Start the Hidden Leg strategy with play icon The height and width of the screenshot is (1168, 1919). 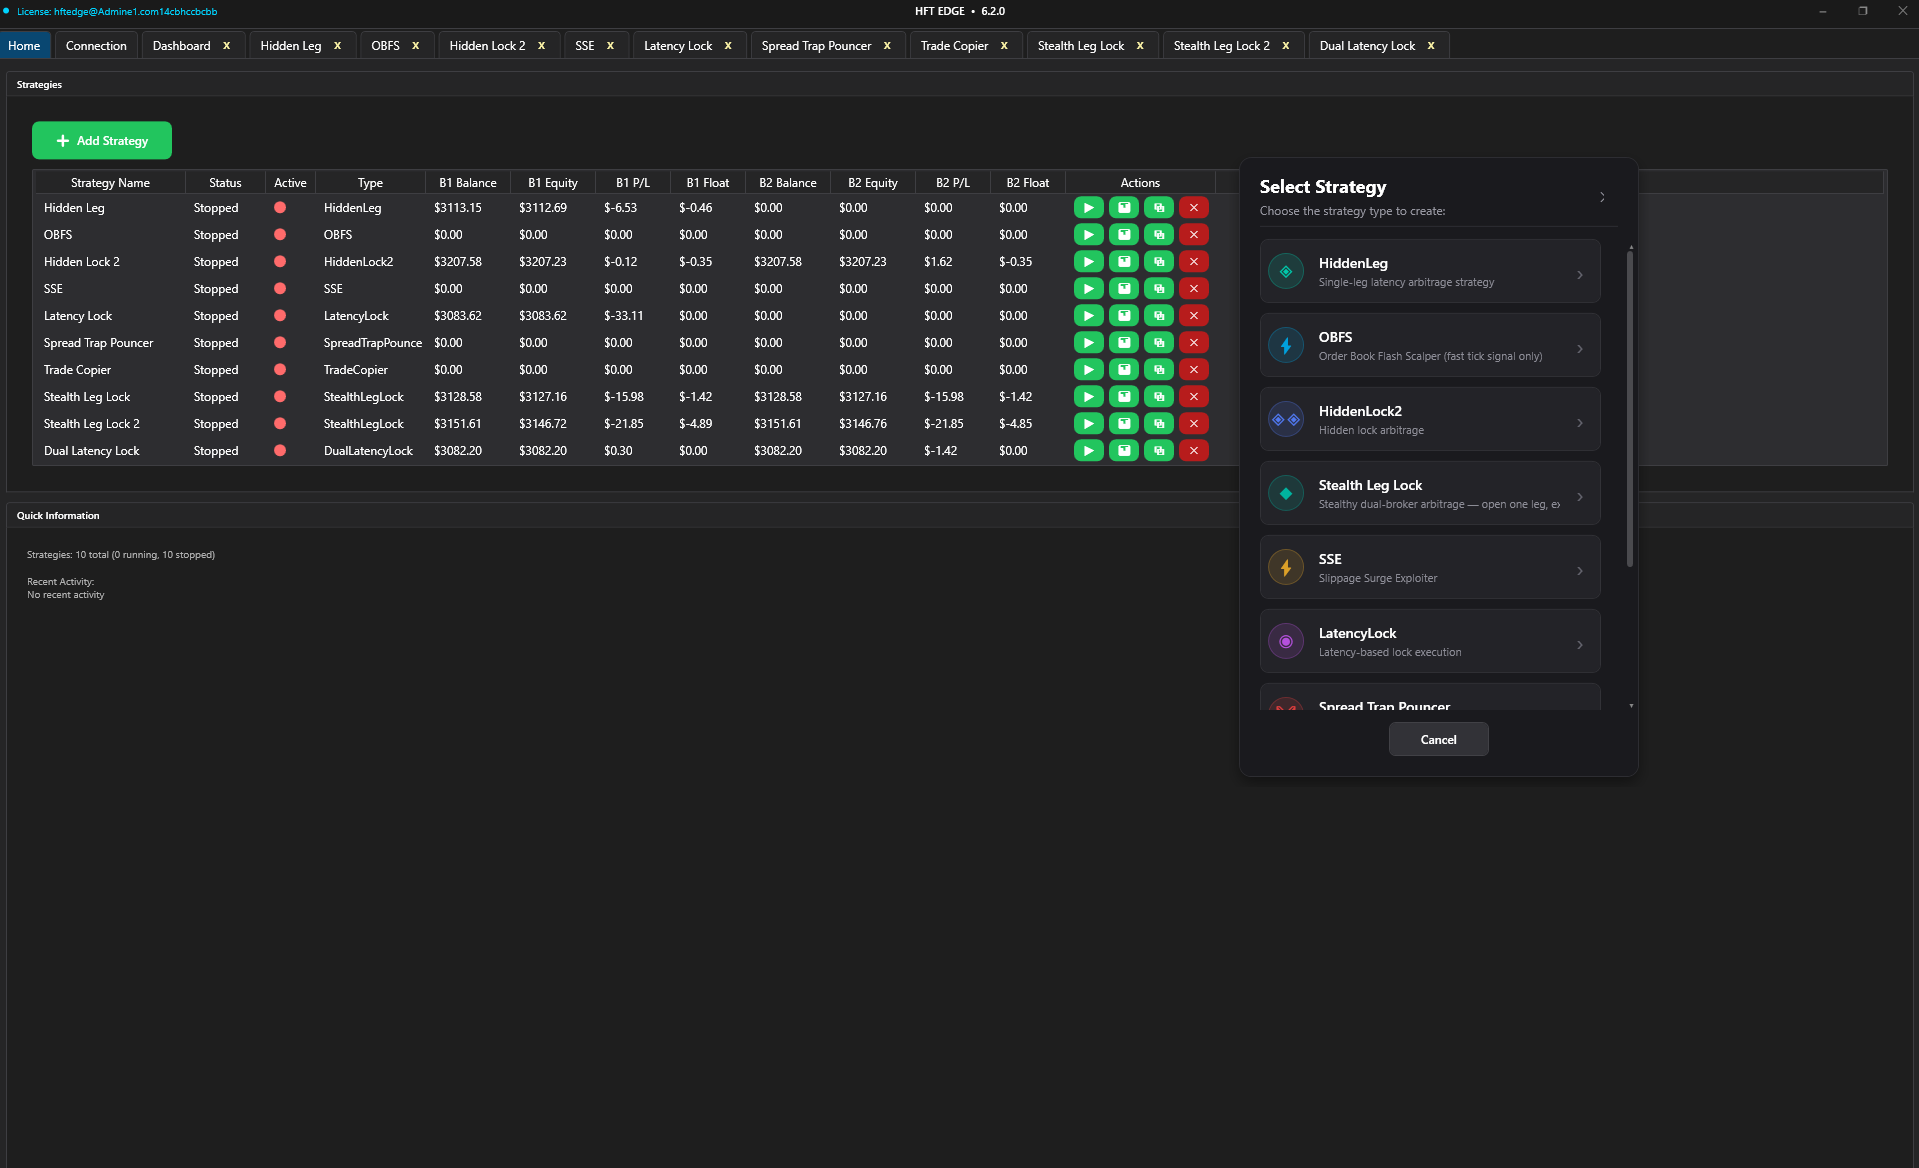1088,208
